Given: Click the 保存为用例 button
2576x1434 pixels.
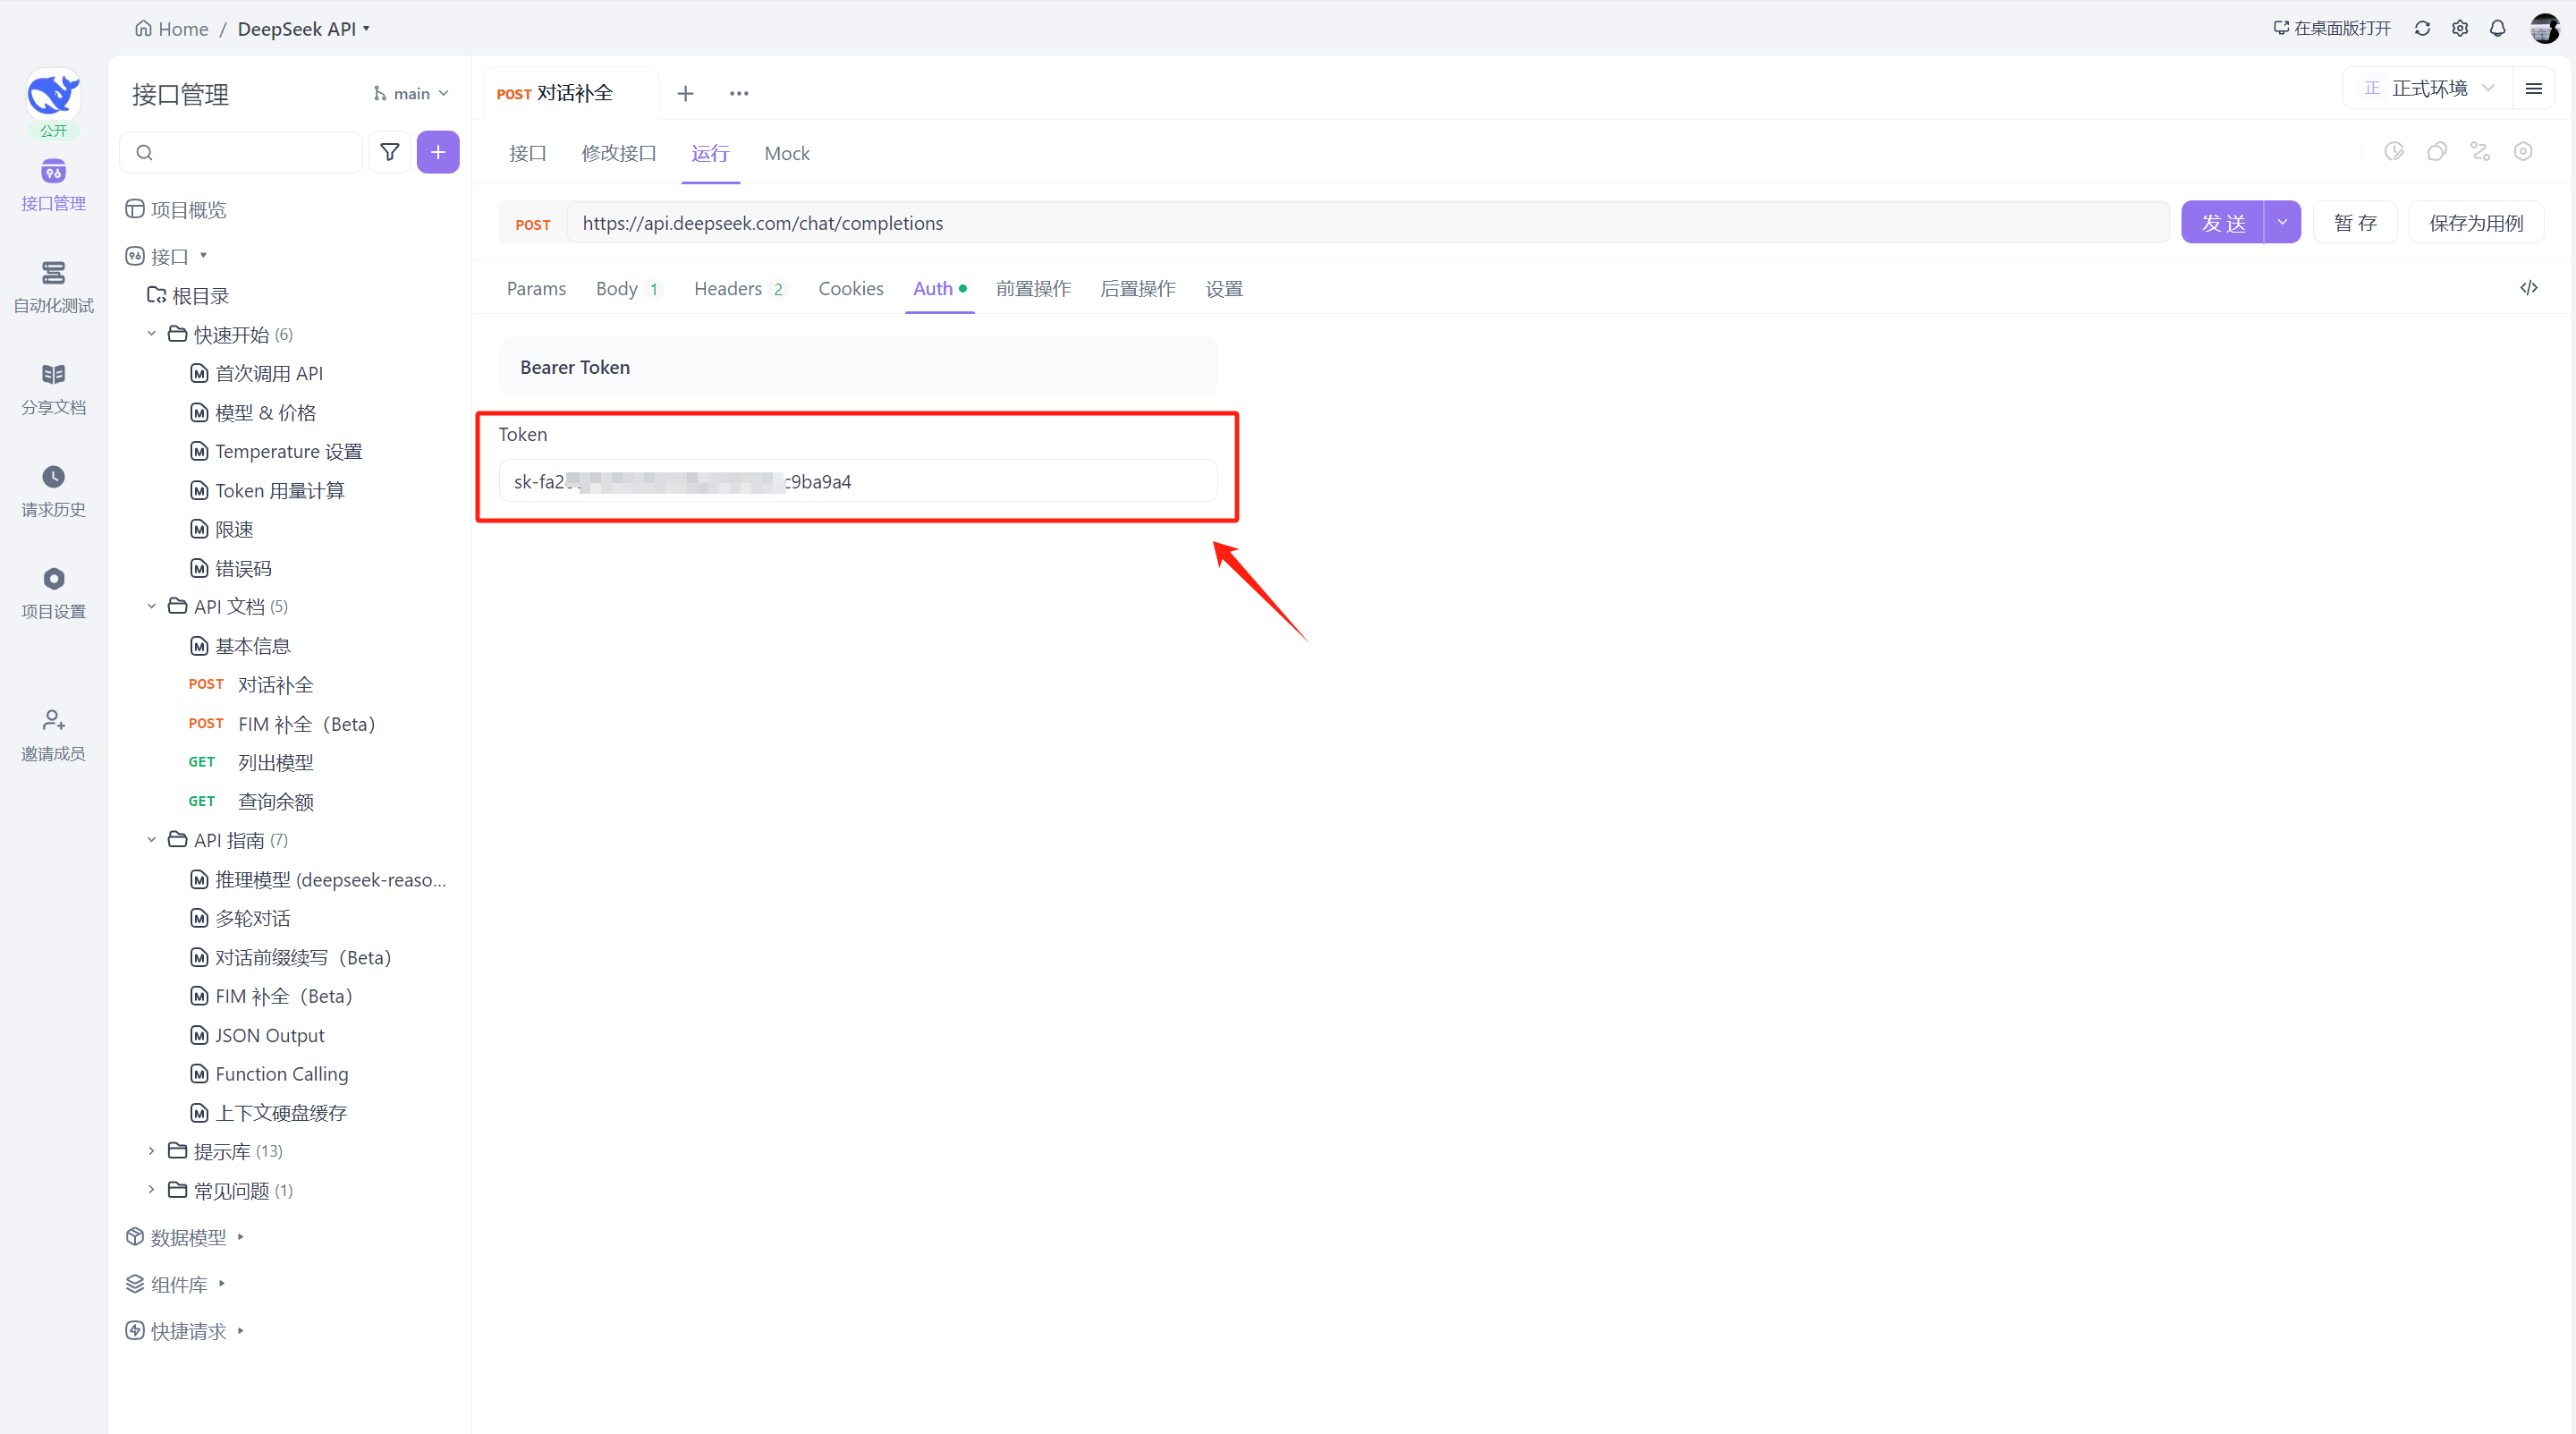Looking at the screenshot, I should click(2476, 222).
